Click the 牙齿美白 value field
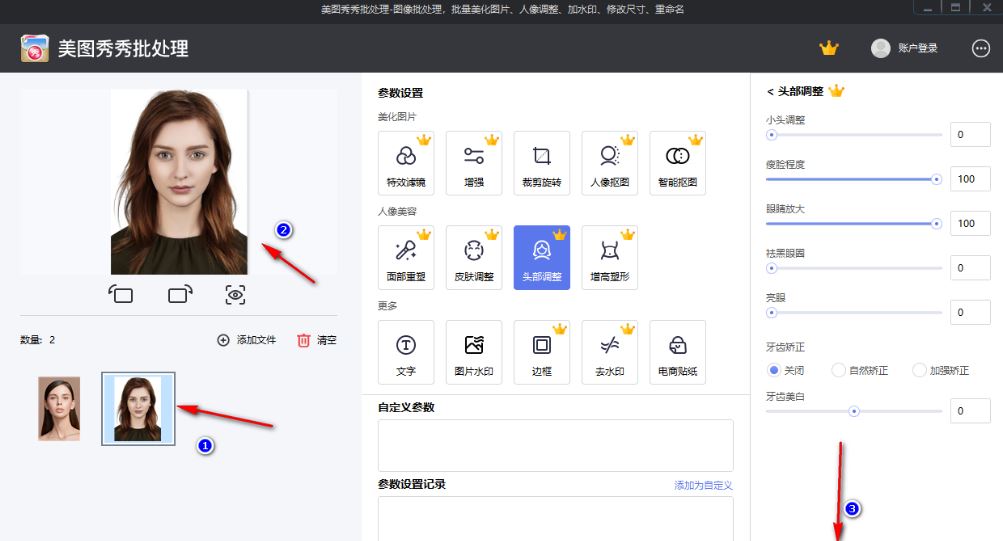The image size is (1003, 541). click(x=970, y=411)
